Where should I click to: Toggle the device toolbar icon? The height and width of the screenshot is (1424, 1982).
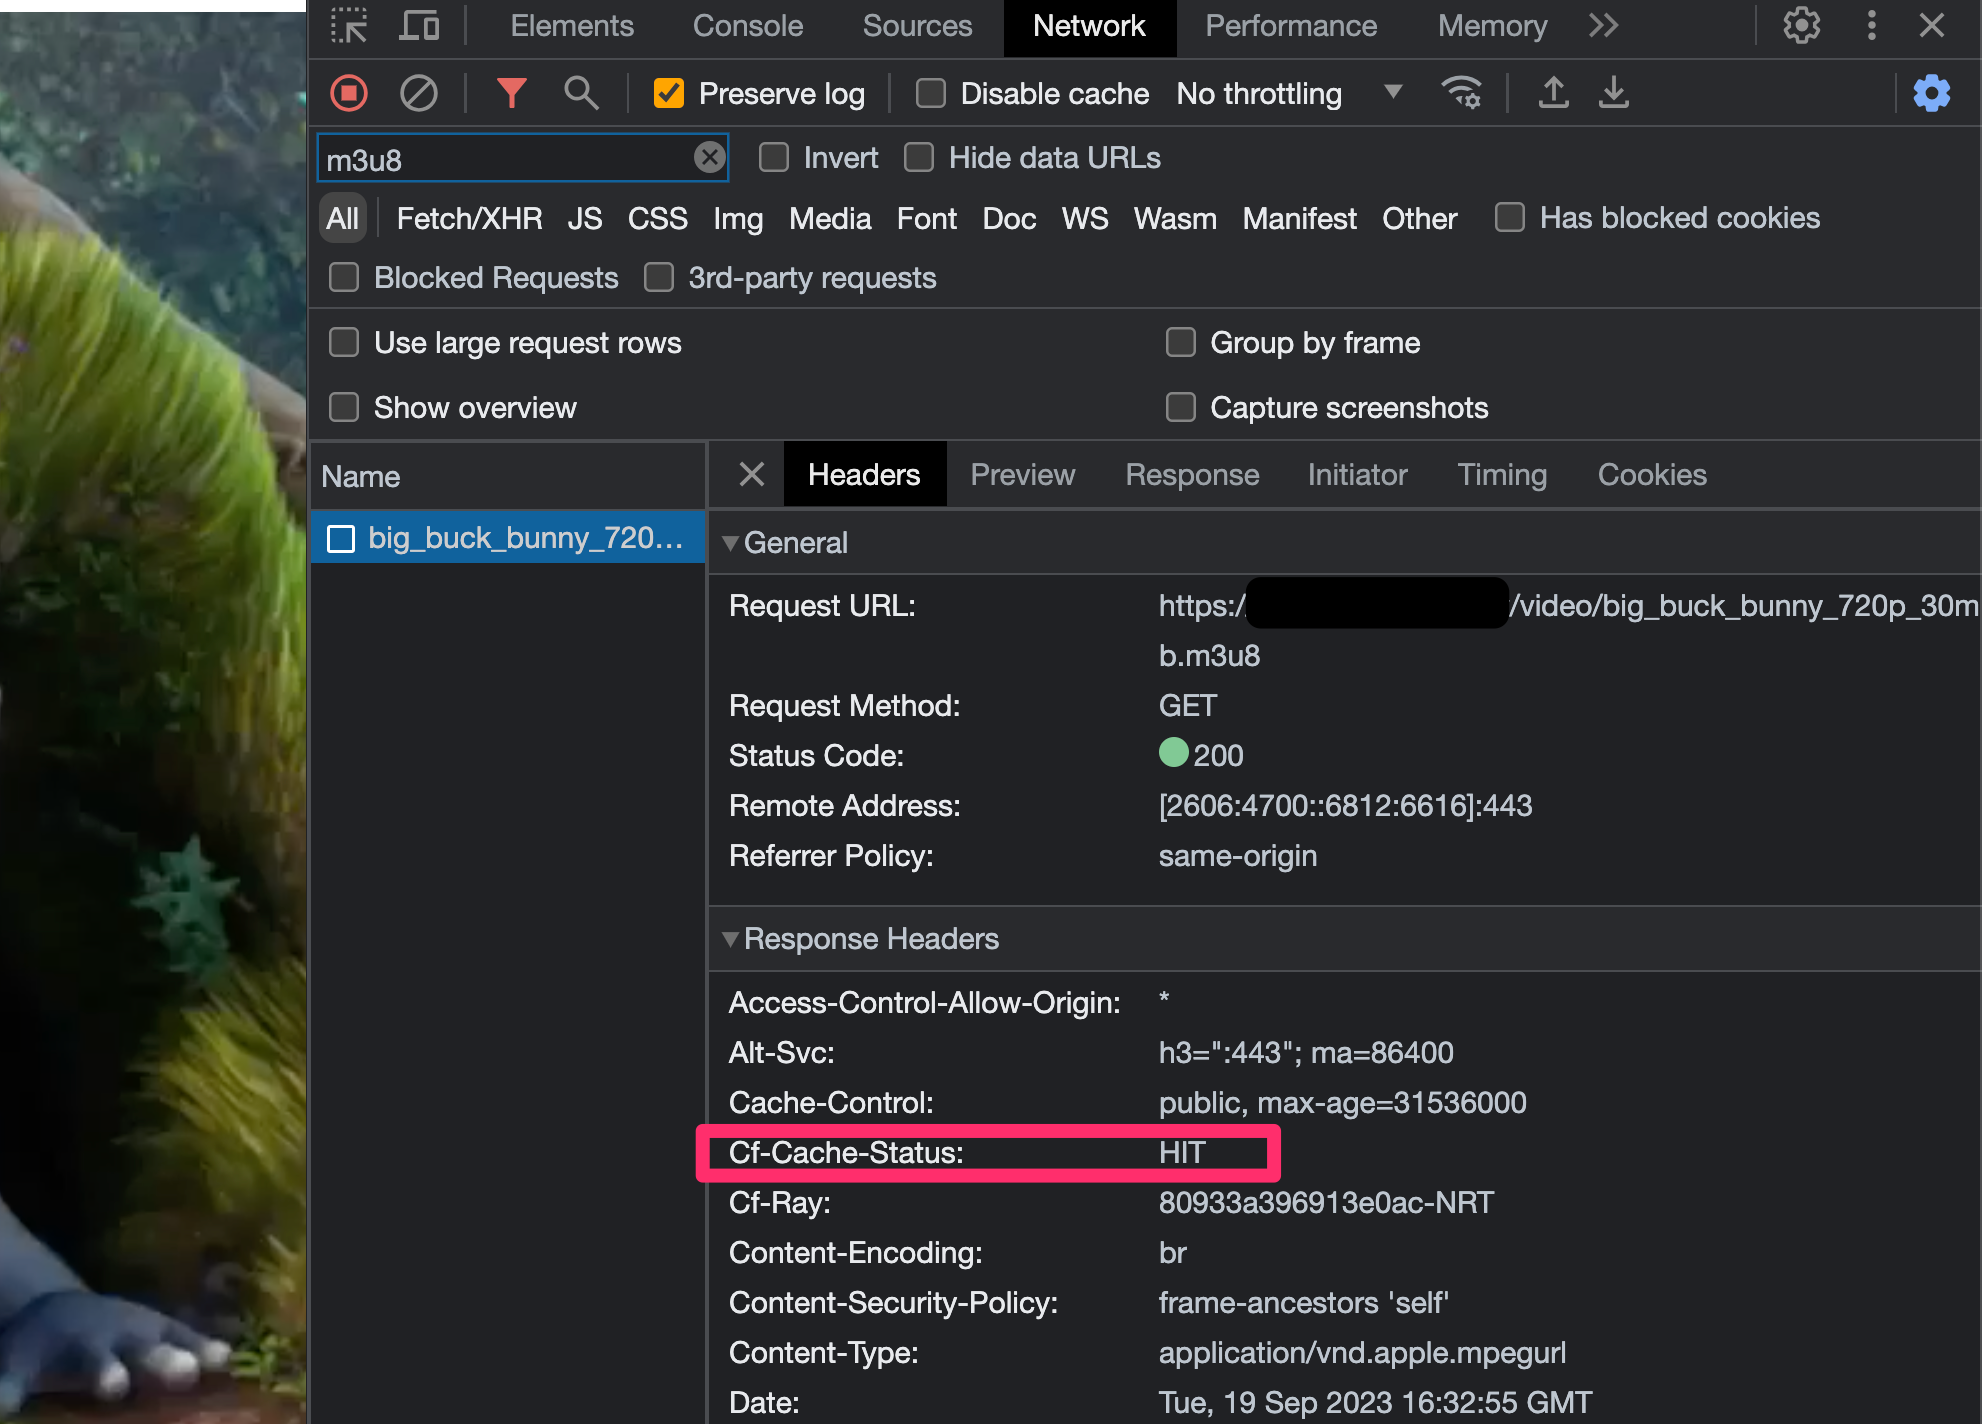[x=419, y=26]
